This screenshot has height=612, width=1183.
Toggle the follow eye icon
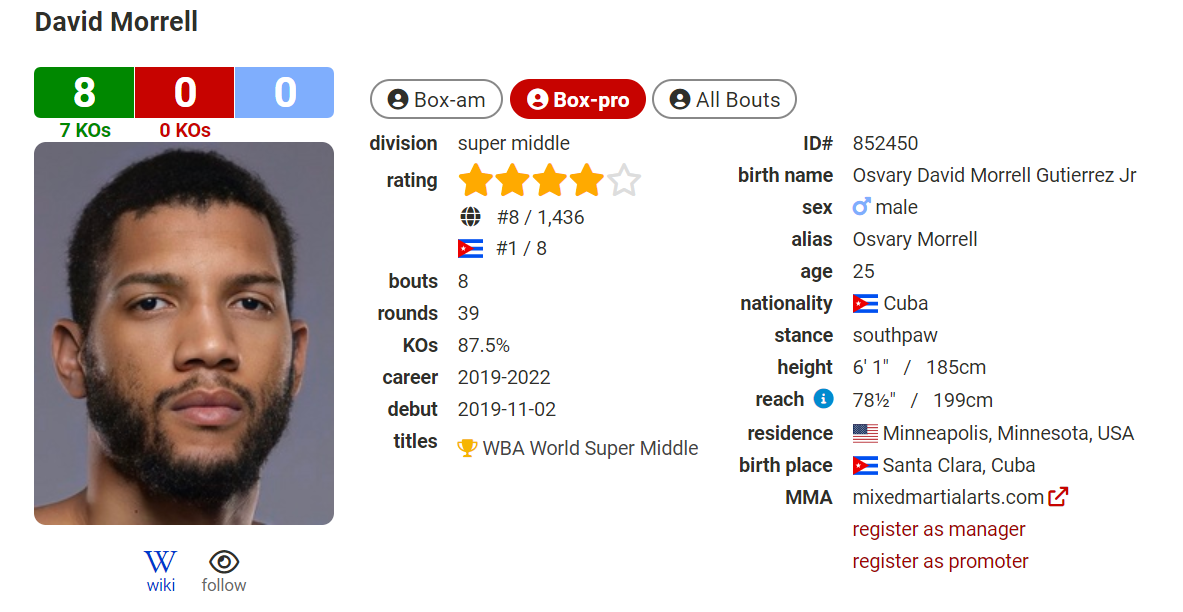point(224,562)
